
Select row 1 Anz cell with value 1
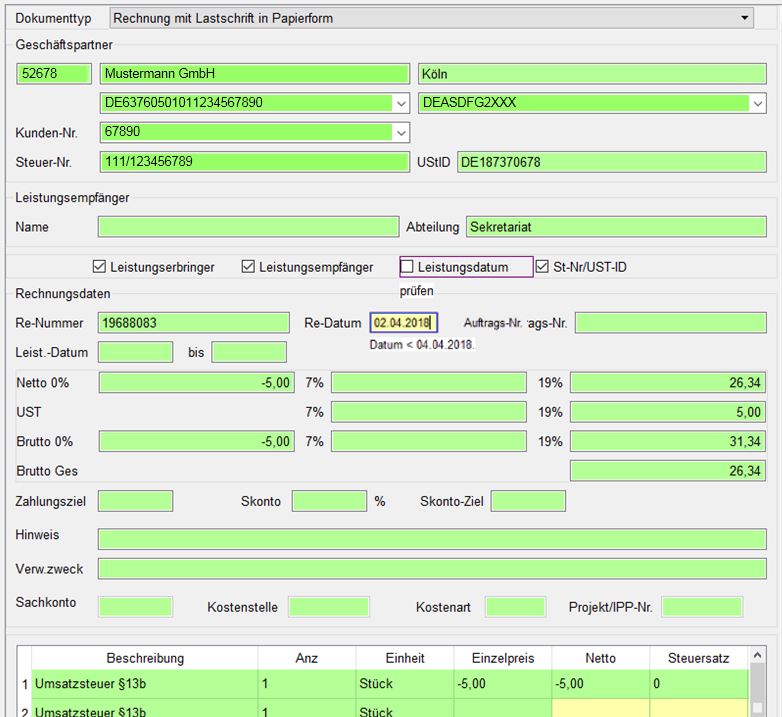click(307, 684)
